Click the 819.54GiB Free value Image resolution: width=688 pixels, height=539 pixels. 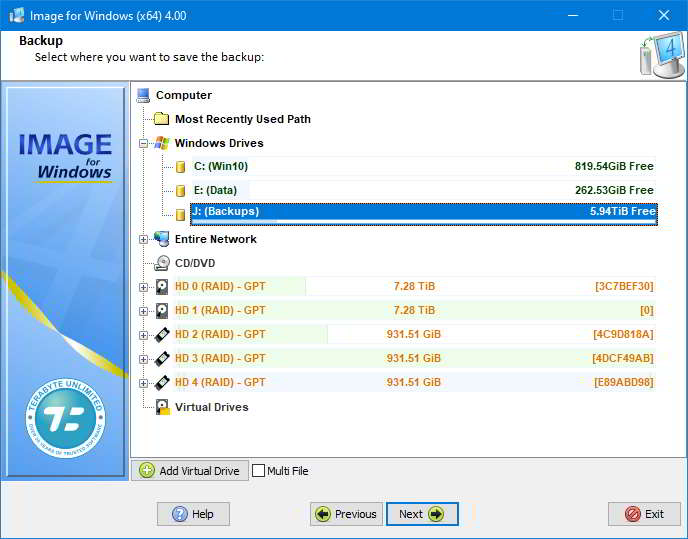click(614, 166)
